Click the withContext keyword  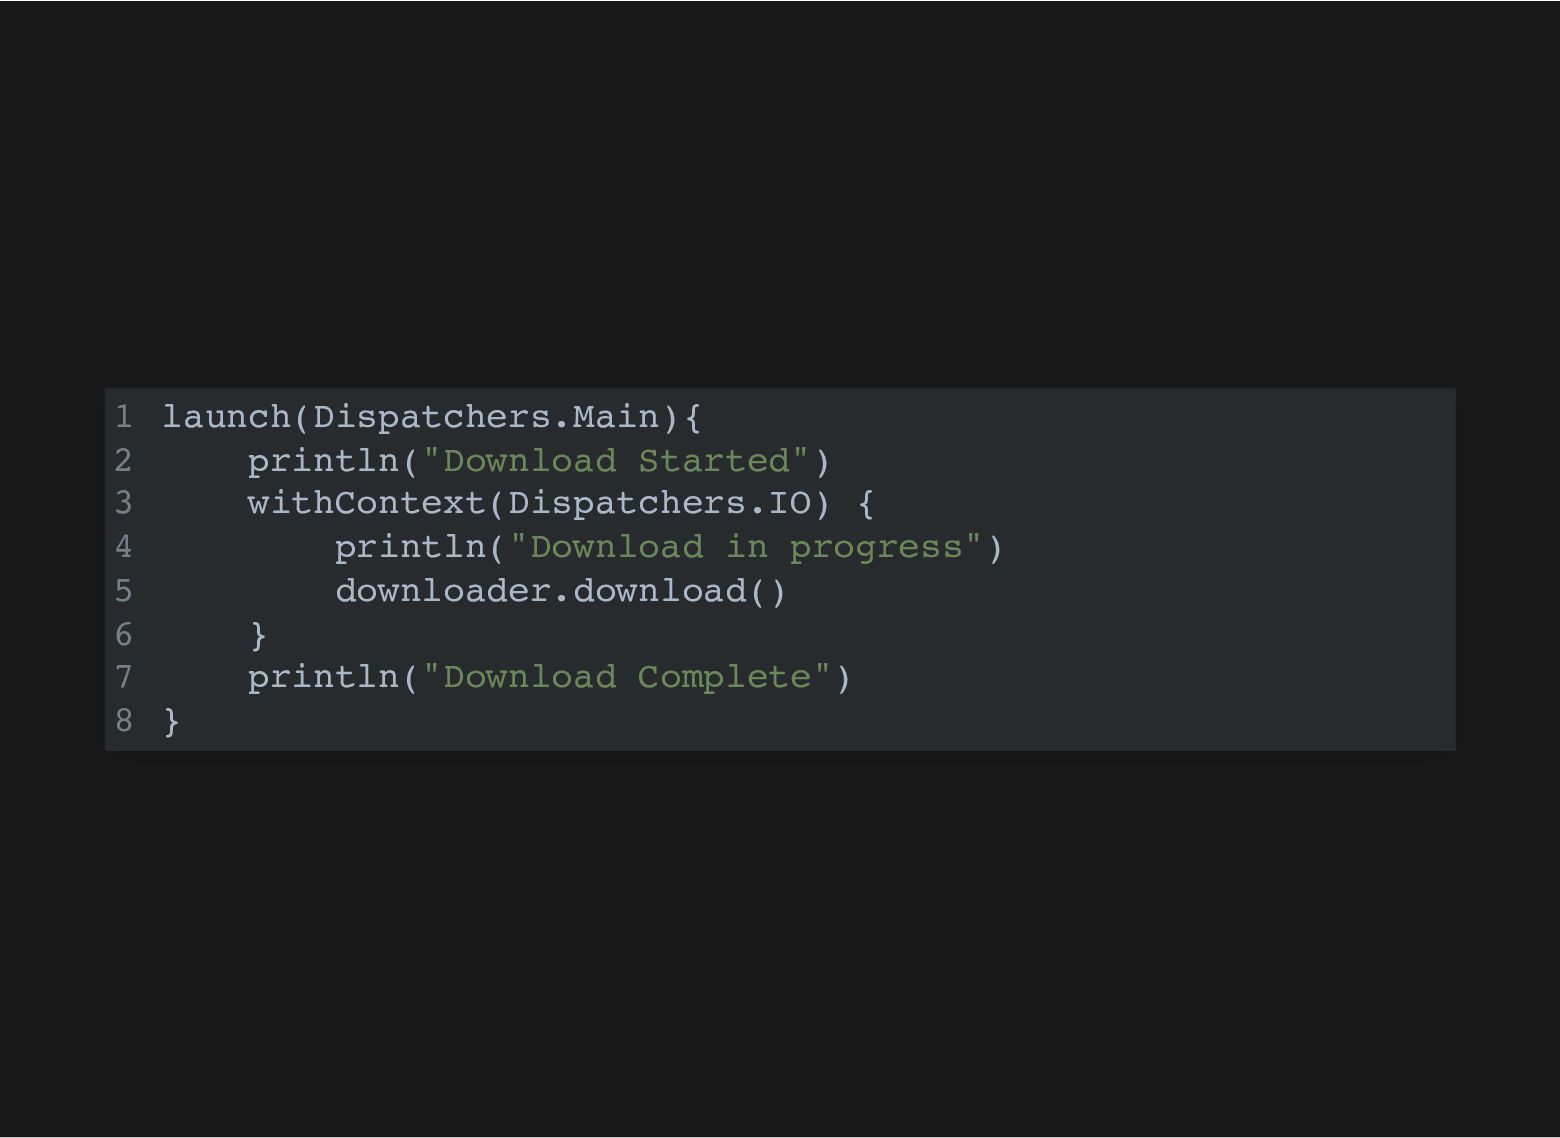click(366, 503)
